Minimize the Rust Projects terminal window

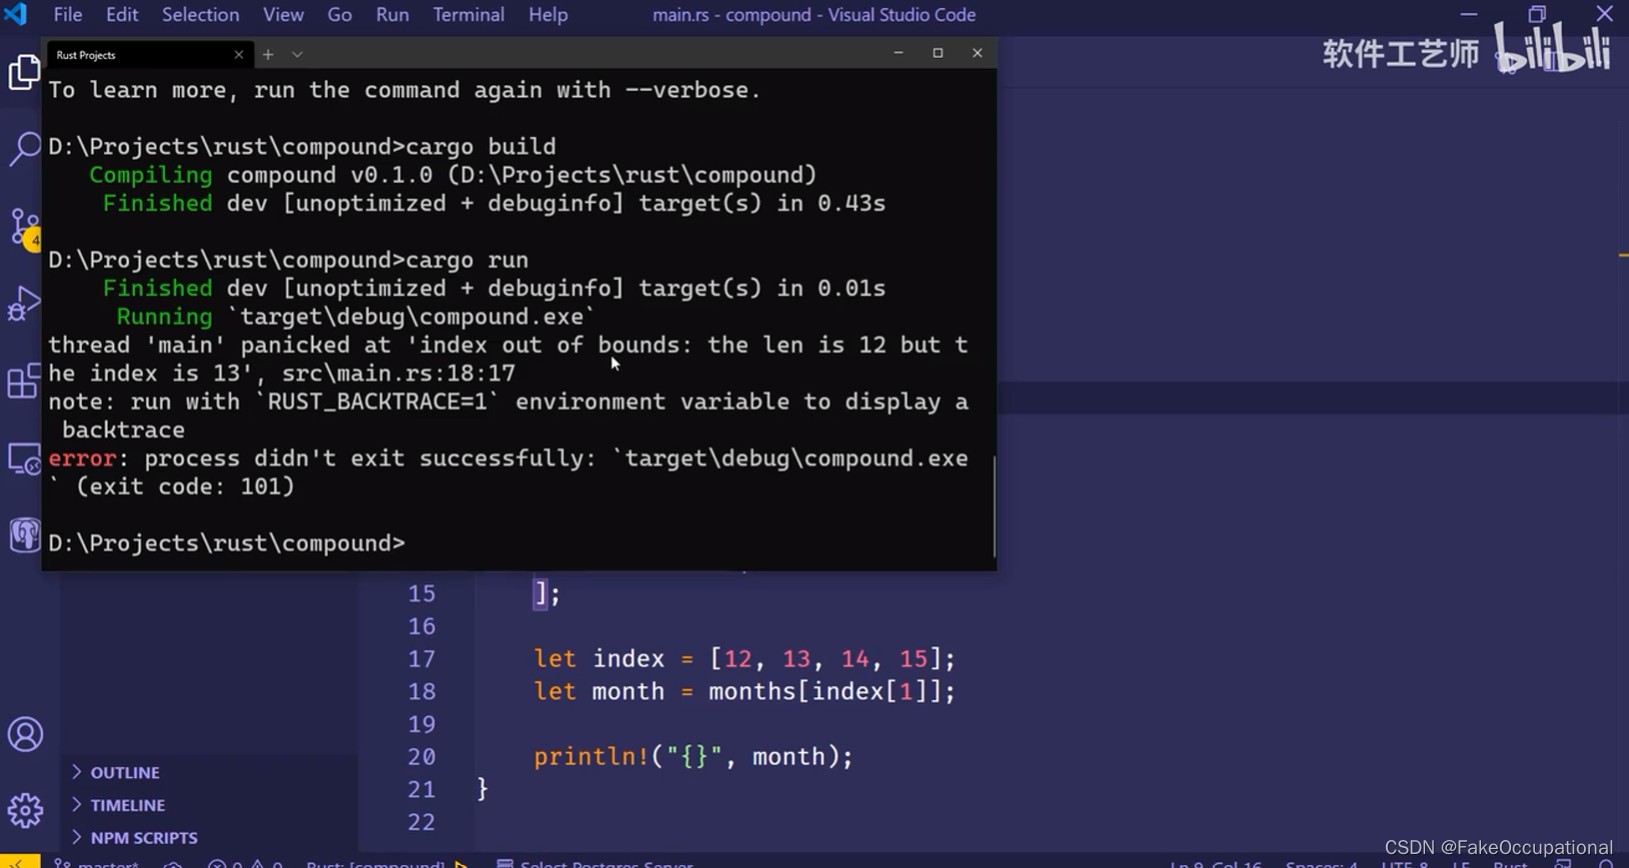click(x=898, y=53)
